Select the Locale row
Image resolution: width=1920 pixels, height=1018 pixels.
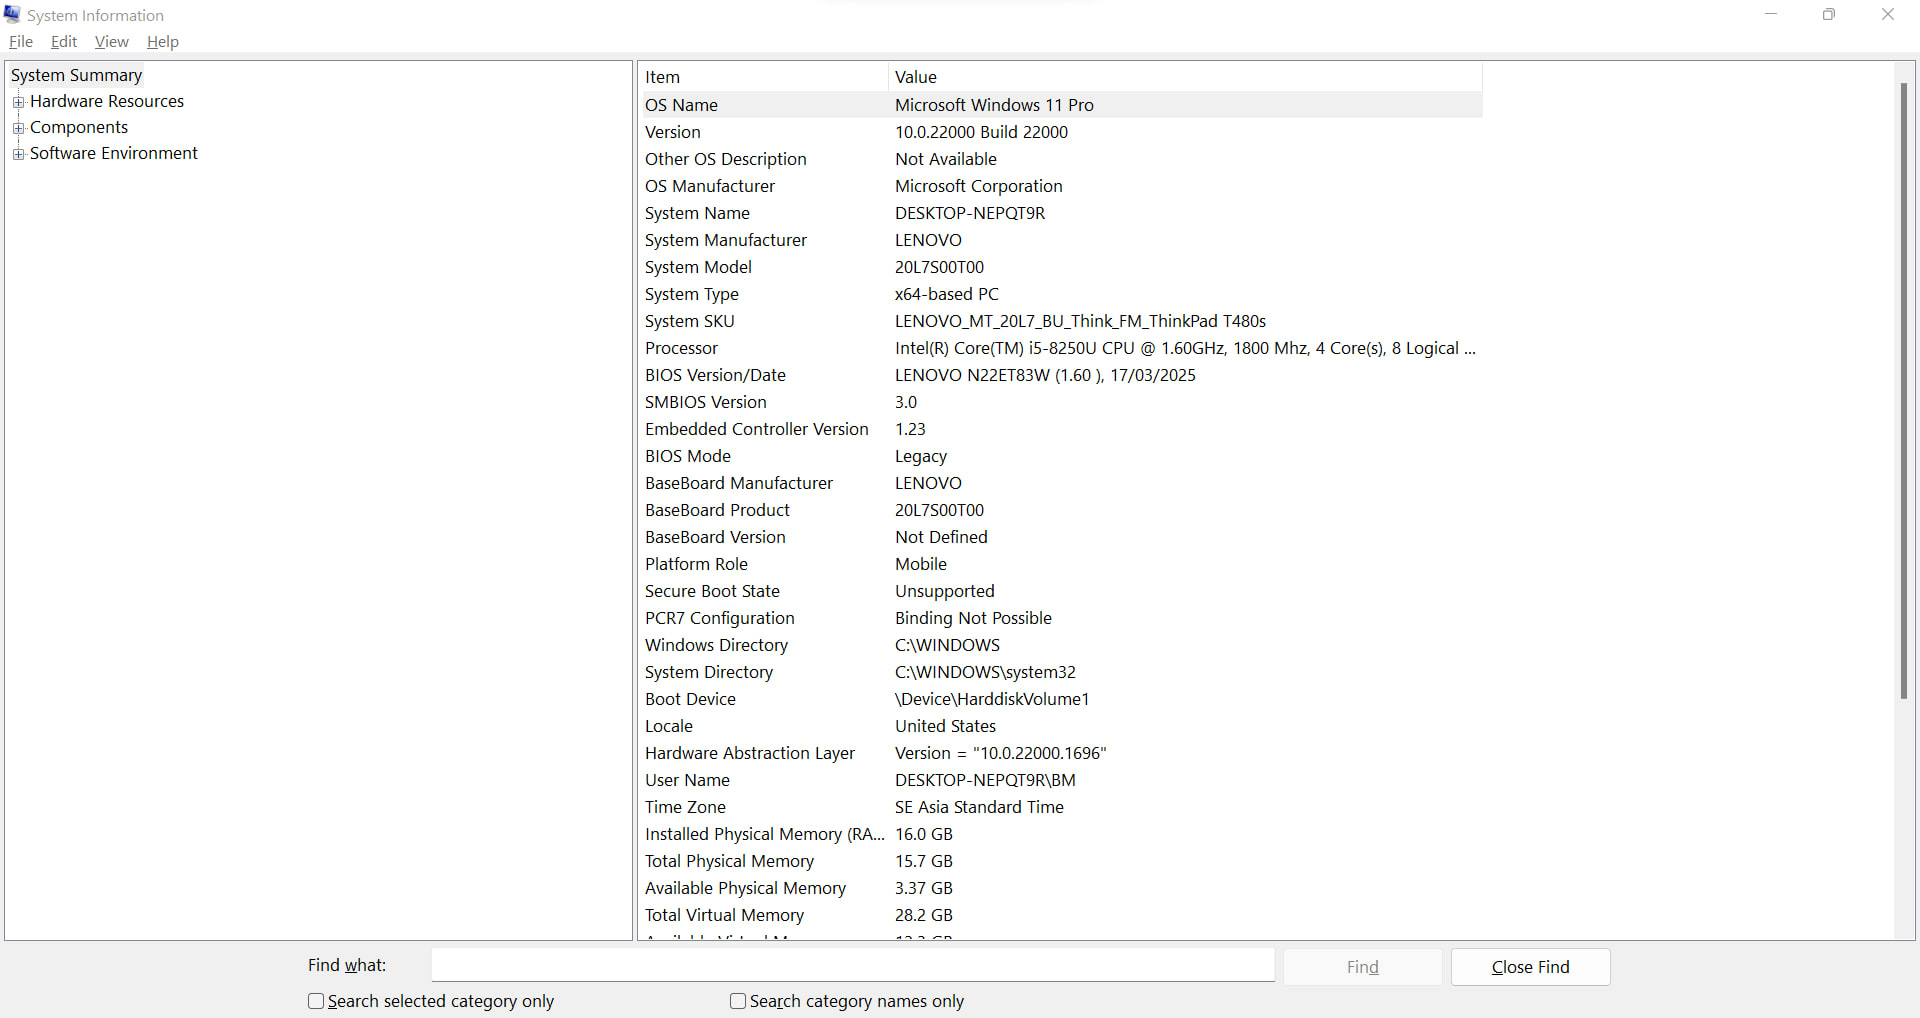pyautogui.click(x=1061, y=726)
